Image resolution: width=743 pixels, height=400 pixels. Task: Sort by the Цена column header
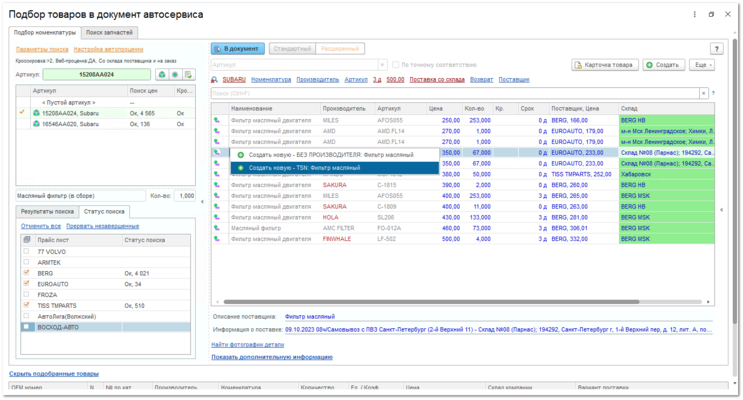coord(444,109)
